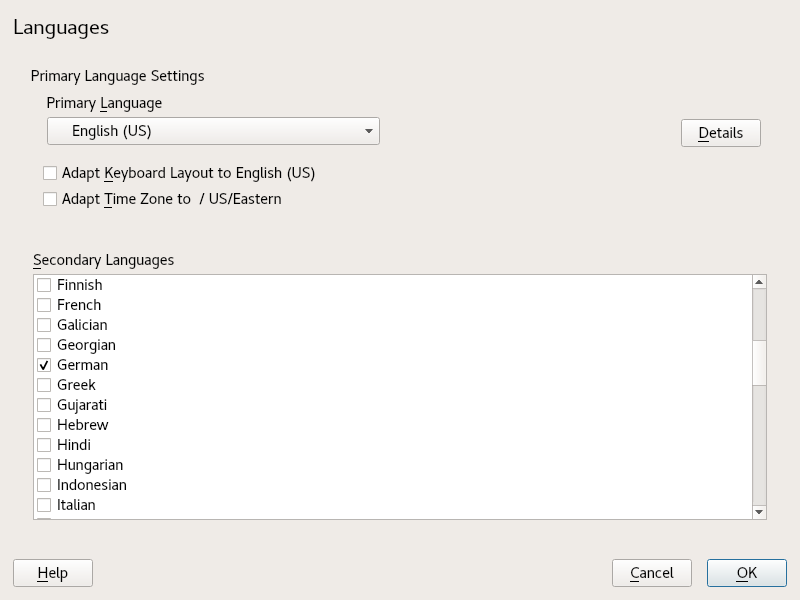The width and height of the screenshot is (800, 600).
Task: Check the Hungarian language checkbox
Action: 44,465
